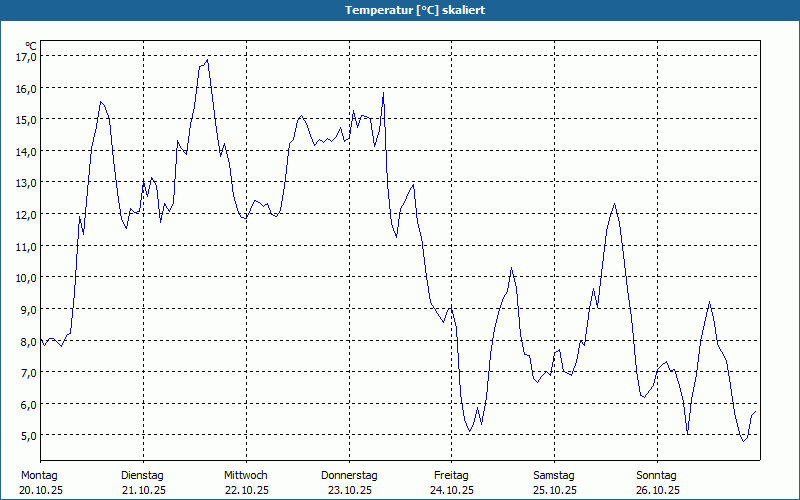Click the date 20.10.25
The width and height of the screenshot is (800, 500).
(x=41, y=491)
